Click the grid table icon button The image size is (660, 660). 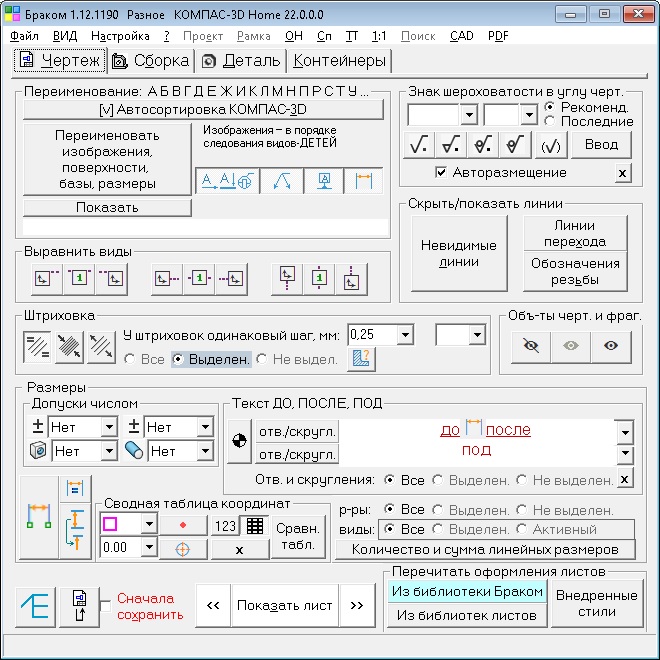[255, 525]
